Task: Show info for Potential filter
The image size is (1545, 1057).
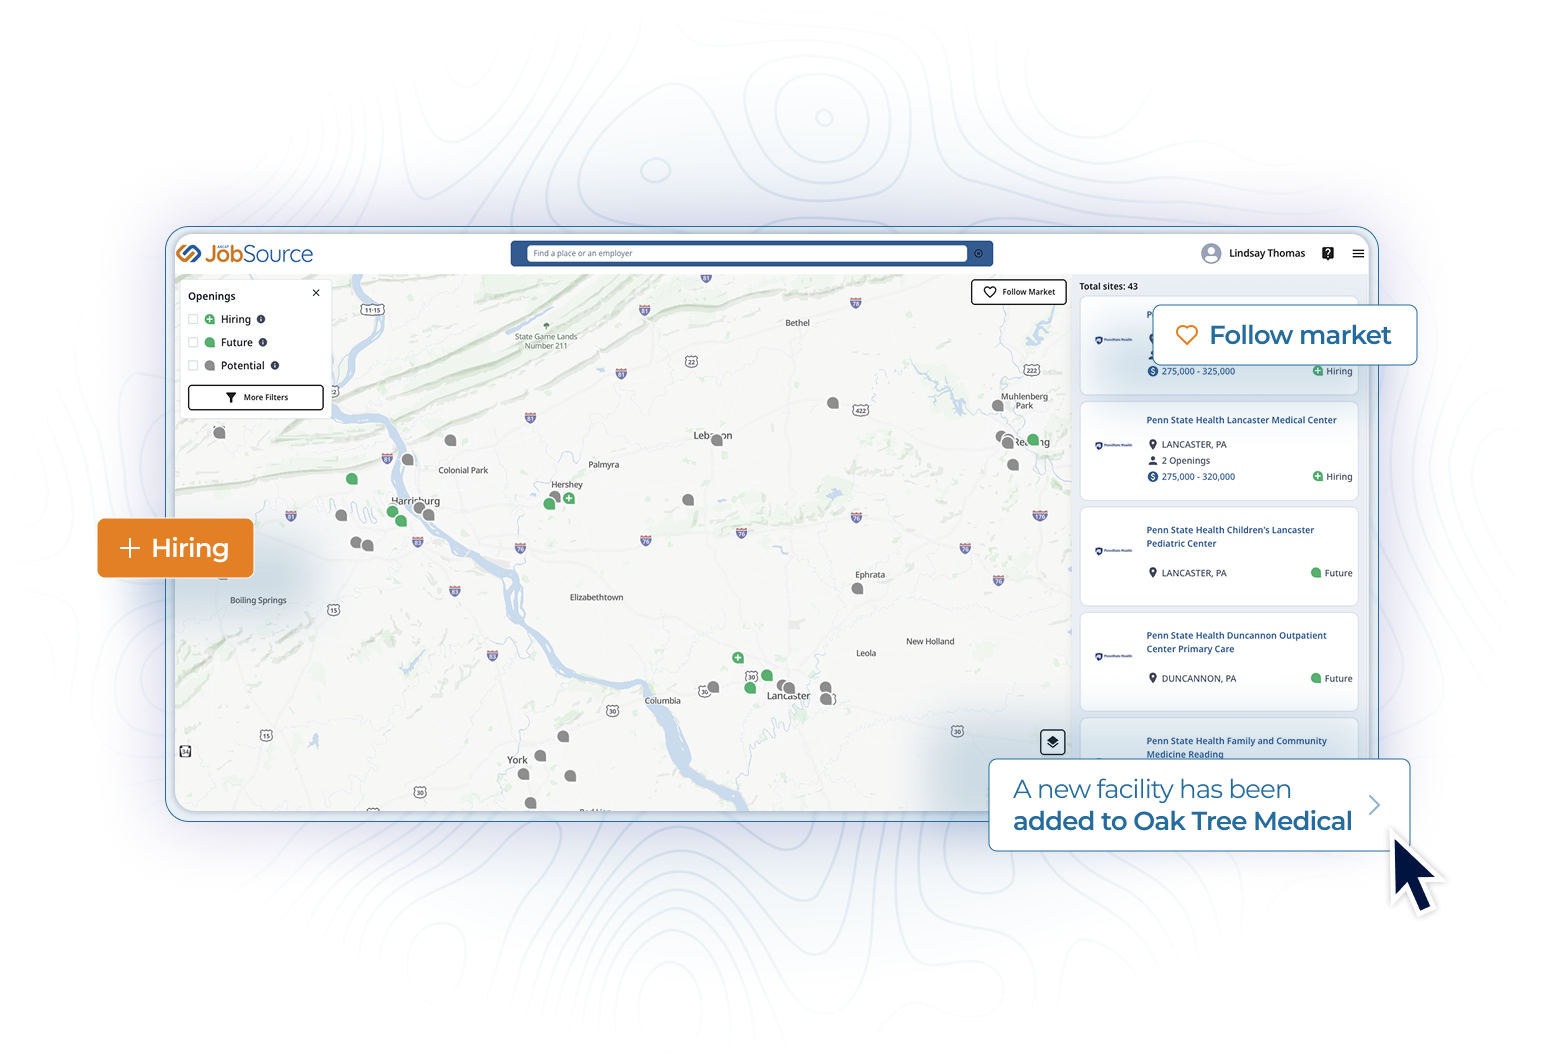Action: coord(275,365)
